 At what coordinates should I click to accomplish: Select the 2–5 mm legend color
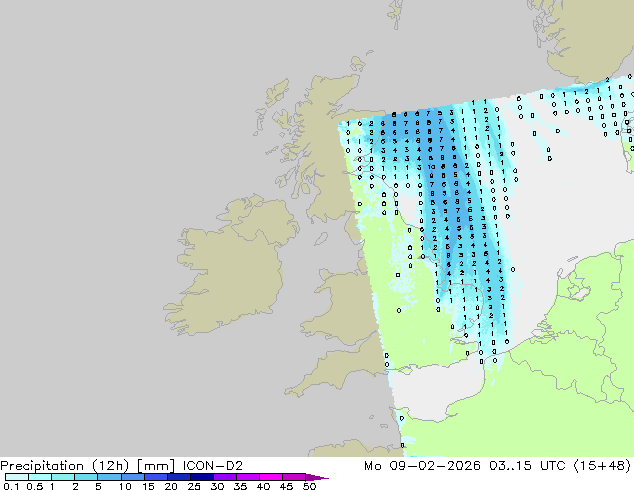[86, 477]
